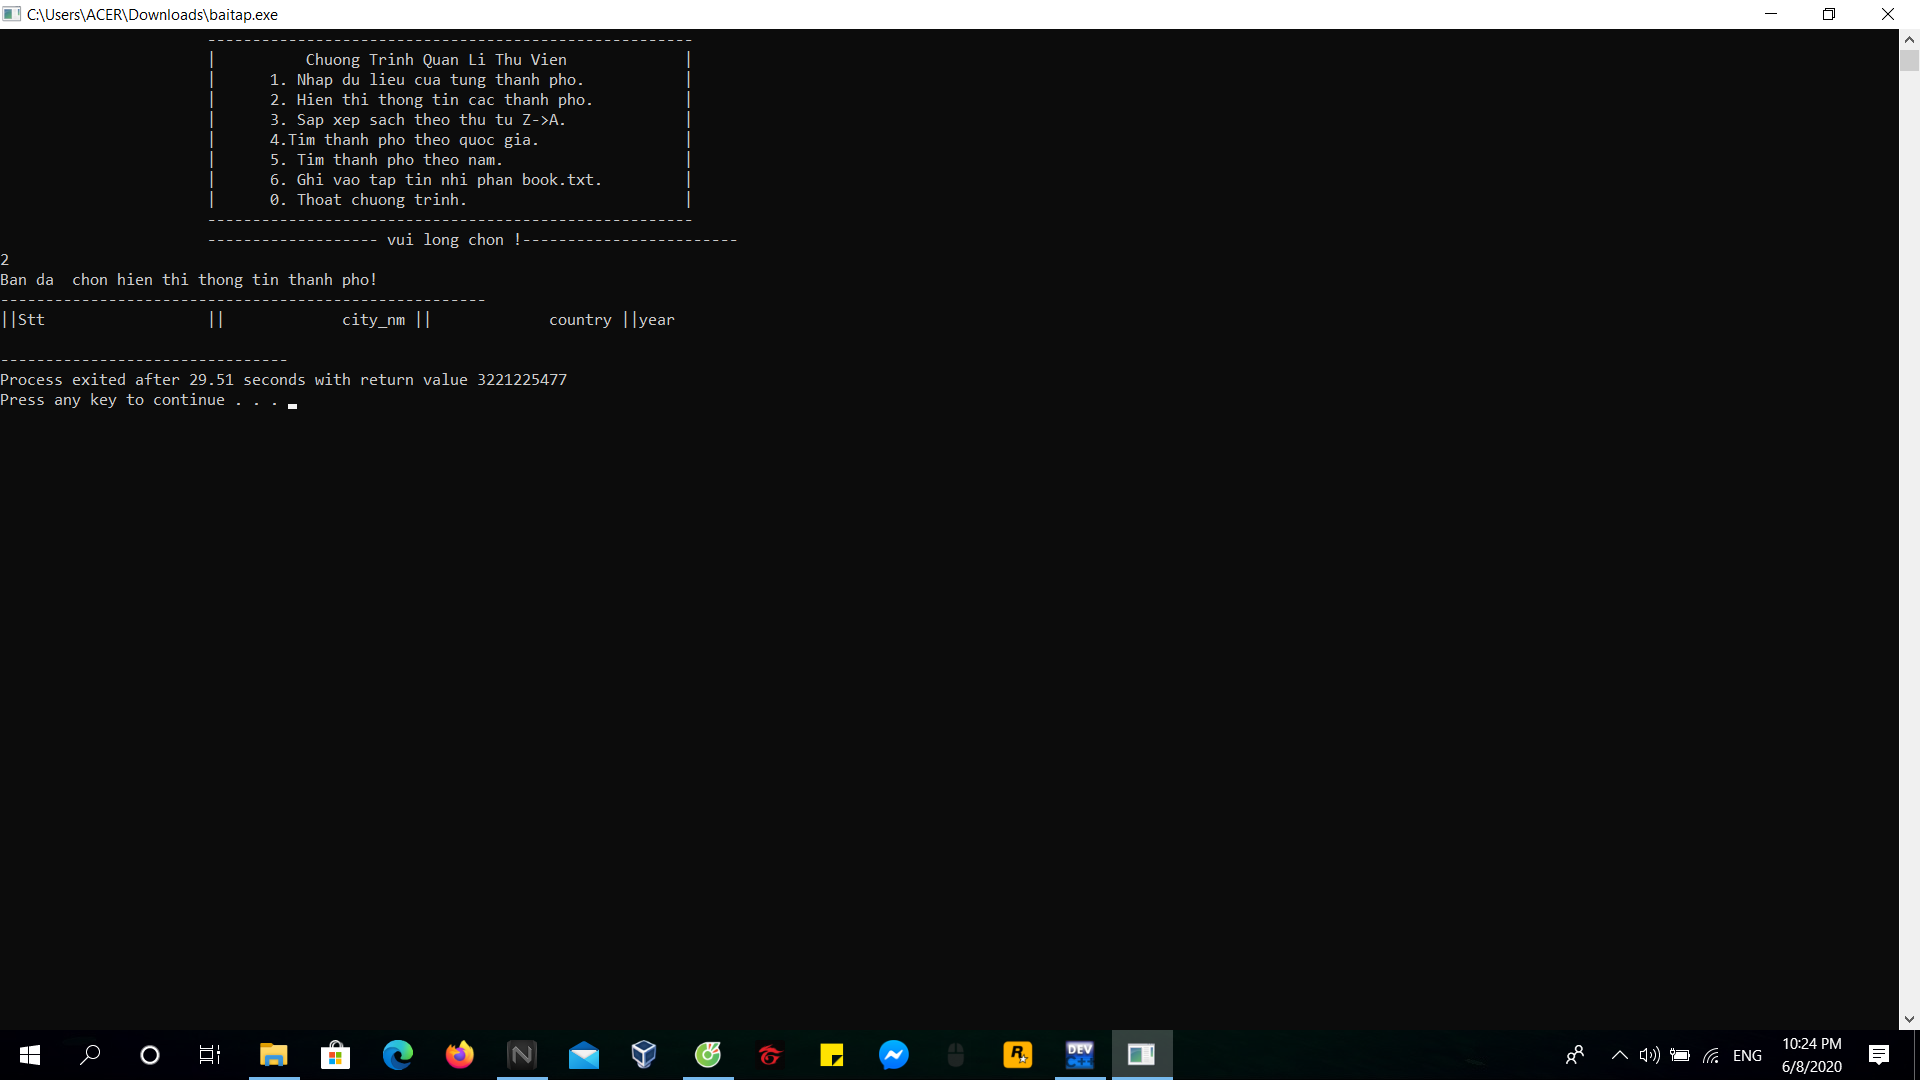Click the console scrollbar down arrow
Viewport: 1920px width, 1080px height.
[x=1909, y=1020]
